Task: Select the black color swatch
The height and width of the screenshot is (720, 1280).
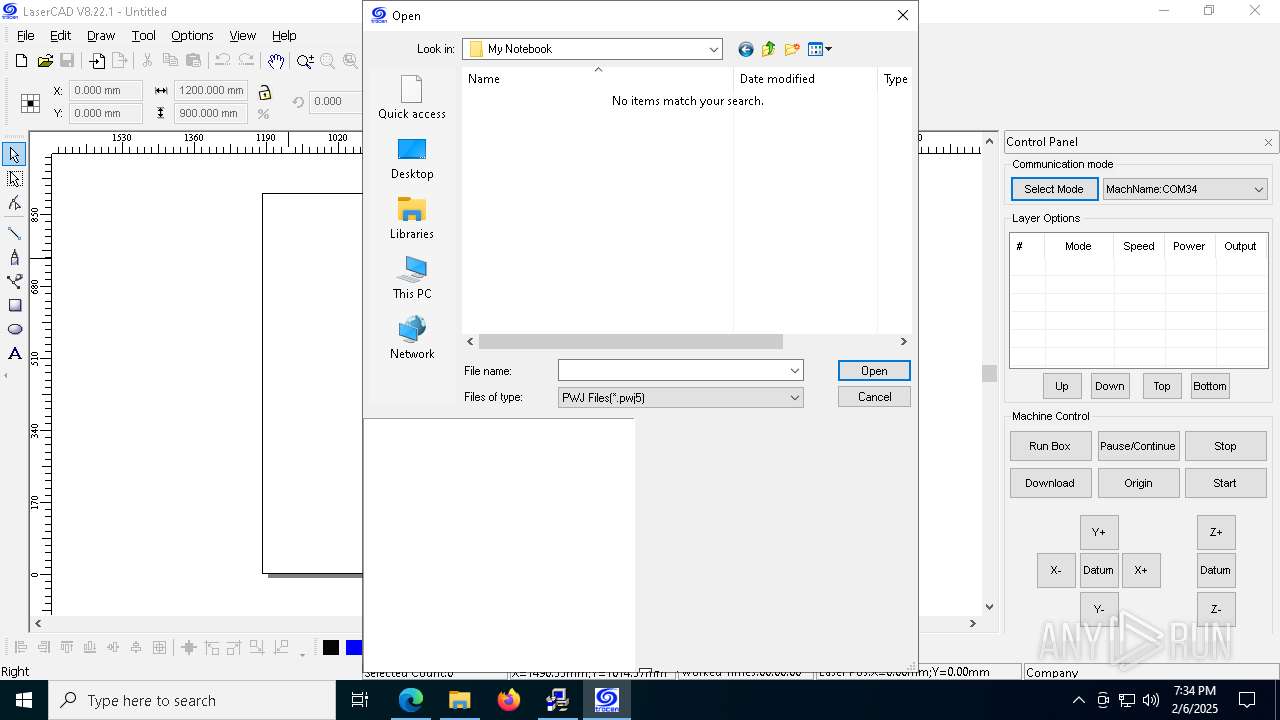Action: click(x=331, y=648)
